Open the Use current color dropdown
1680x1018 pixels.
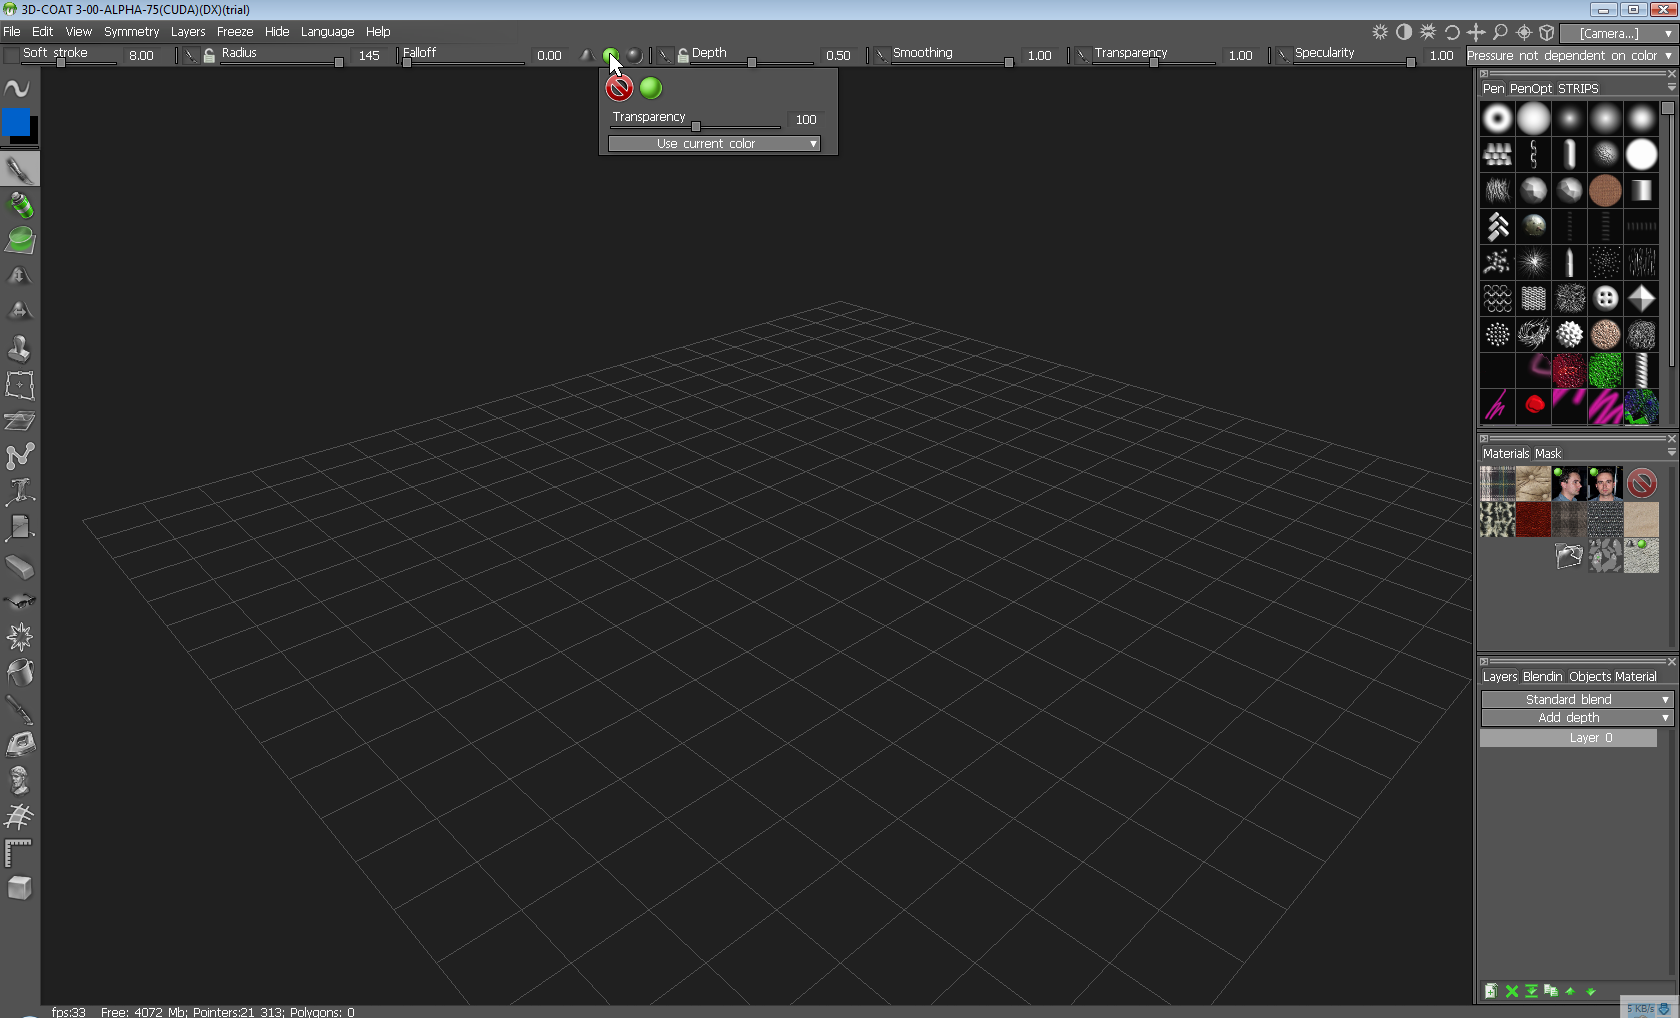point(714,144)
